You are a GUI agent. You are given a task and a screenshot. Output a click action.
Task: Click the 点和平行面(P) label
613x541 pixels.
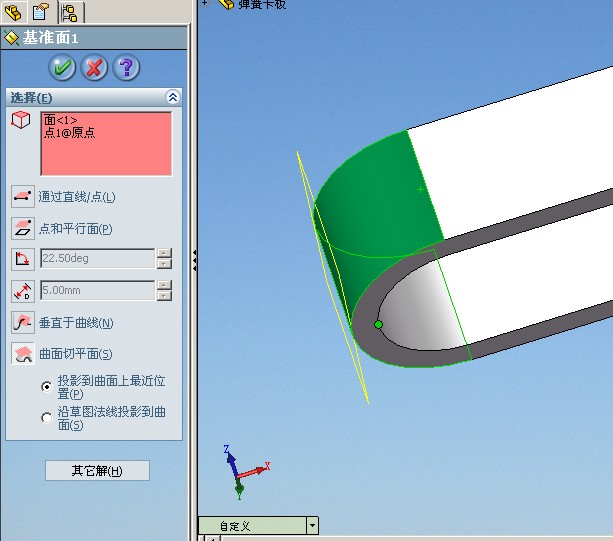tap(75, 229)
